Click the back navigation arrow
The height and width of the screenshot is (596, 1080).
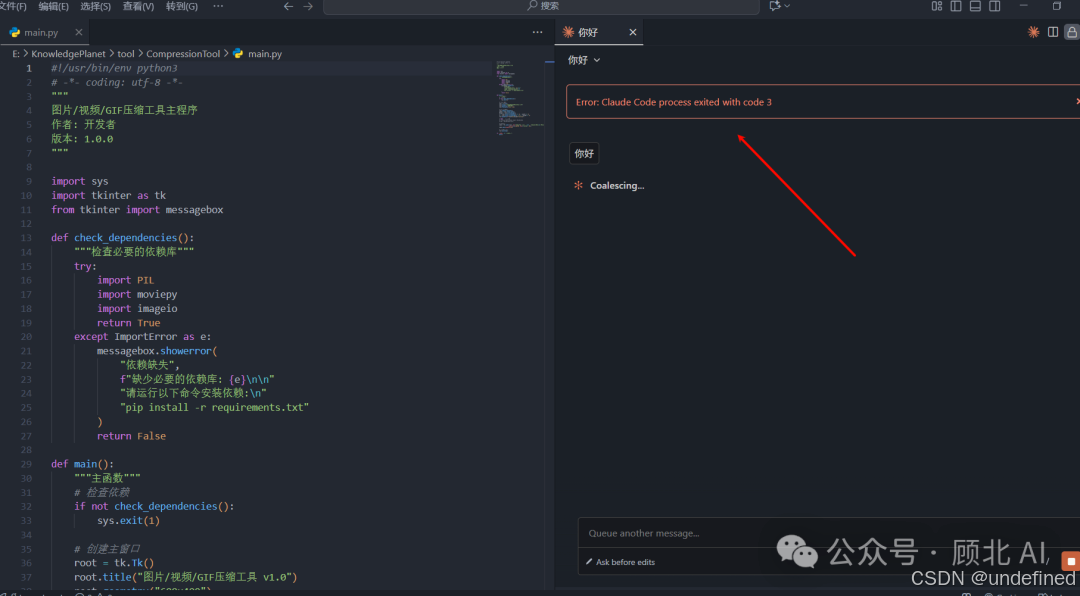tap(288, 6)
